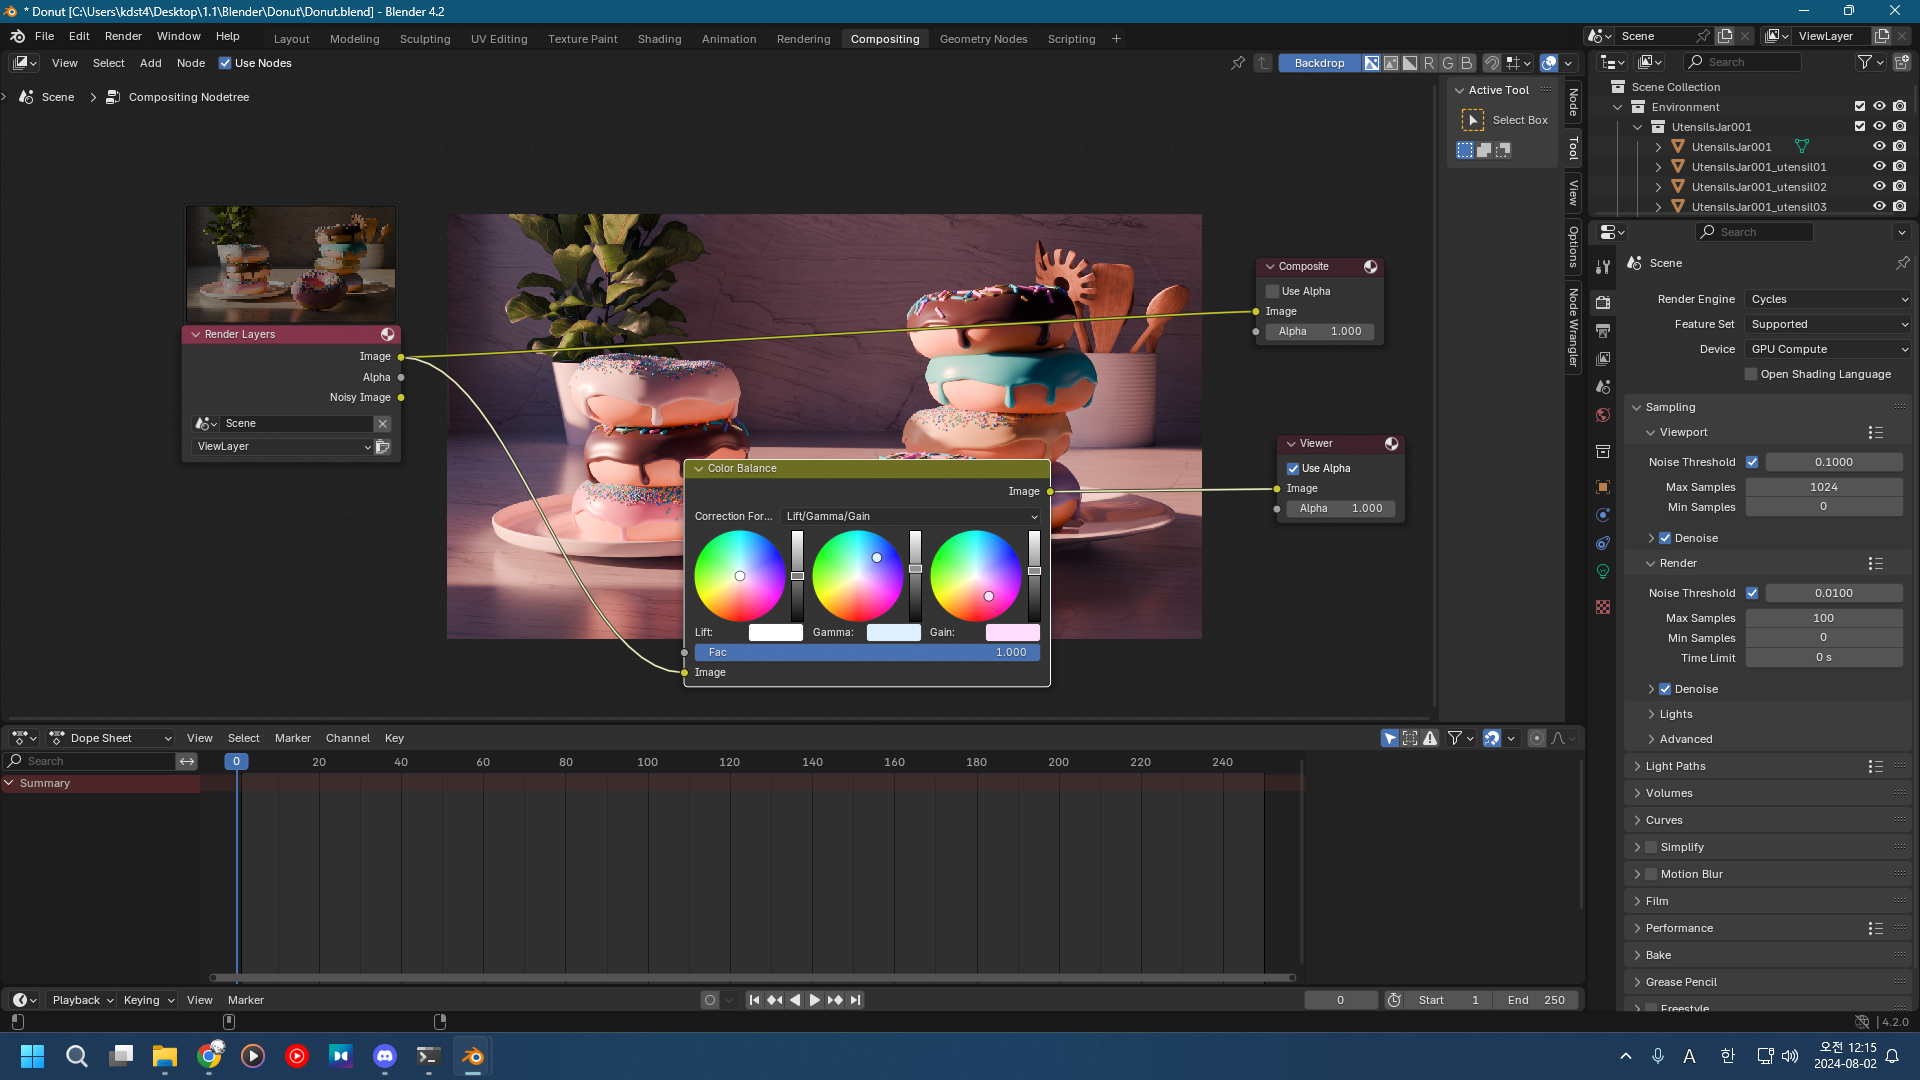Launch Discord from the taskbar
1920x1080 pixels.
[385, 1056]
